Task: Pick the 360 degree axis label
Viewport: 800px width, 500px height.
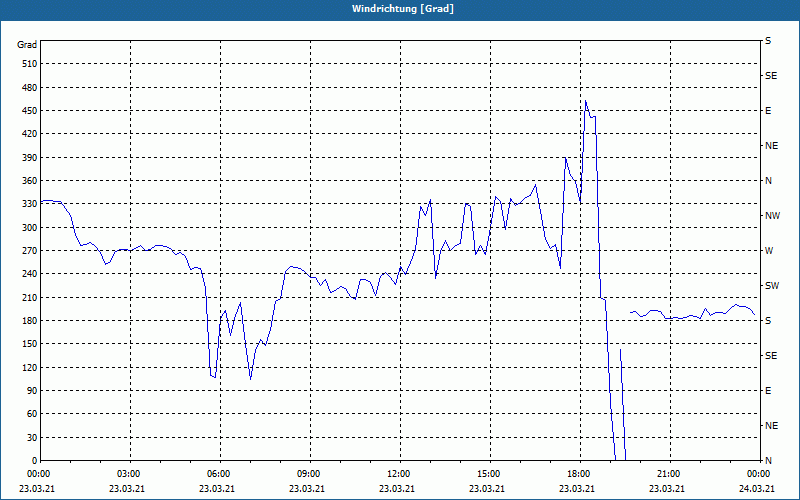Action: [29, 181]
